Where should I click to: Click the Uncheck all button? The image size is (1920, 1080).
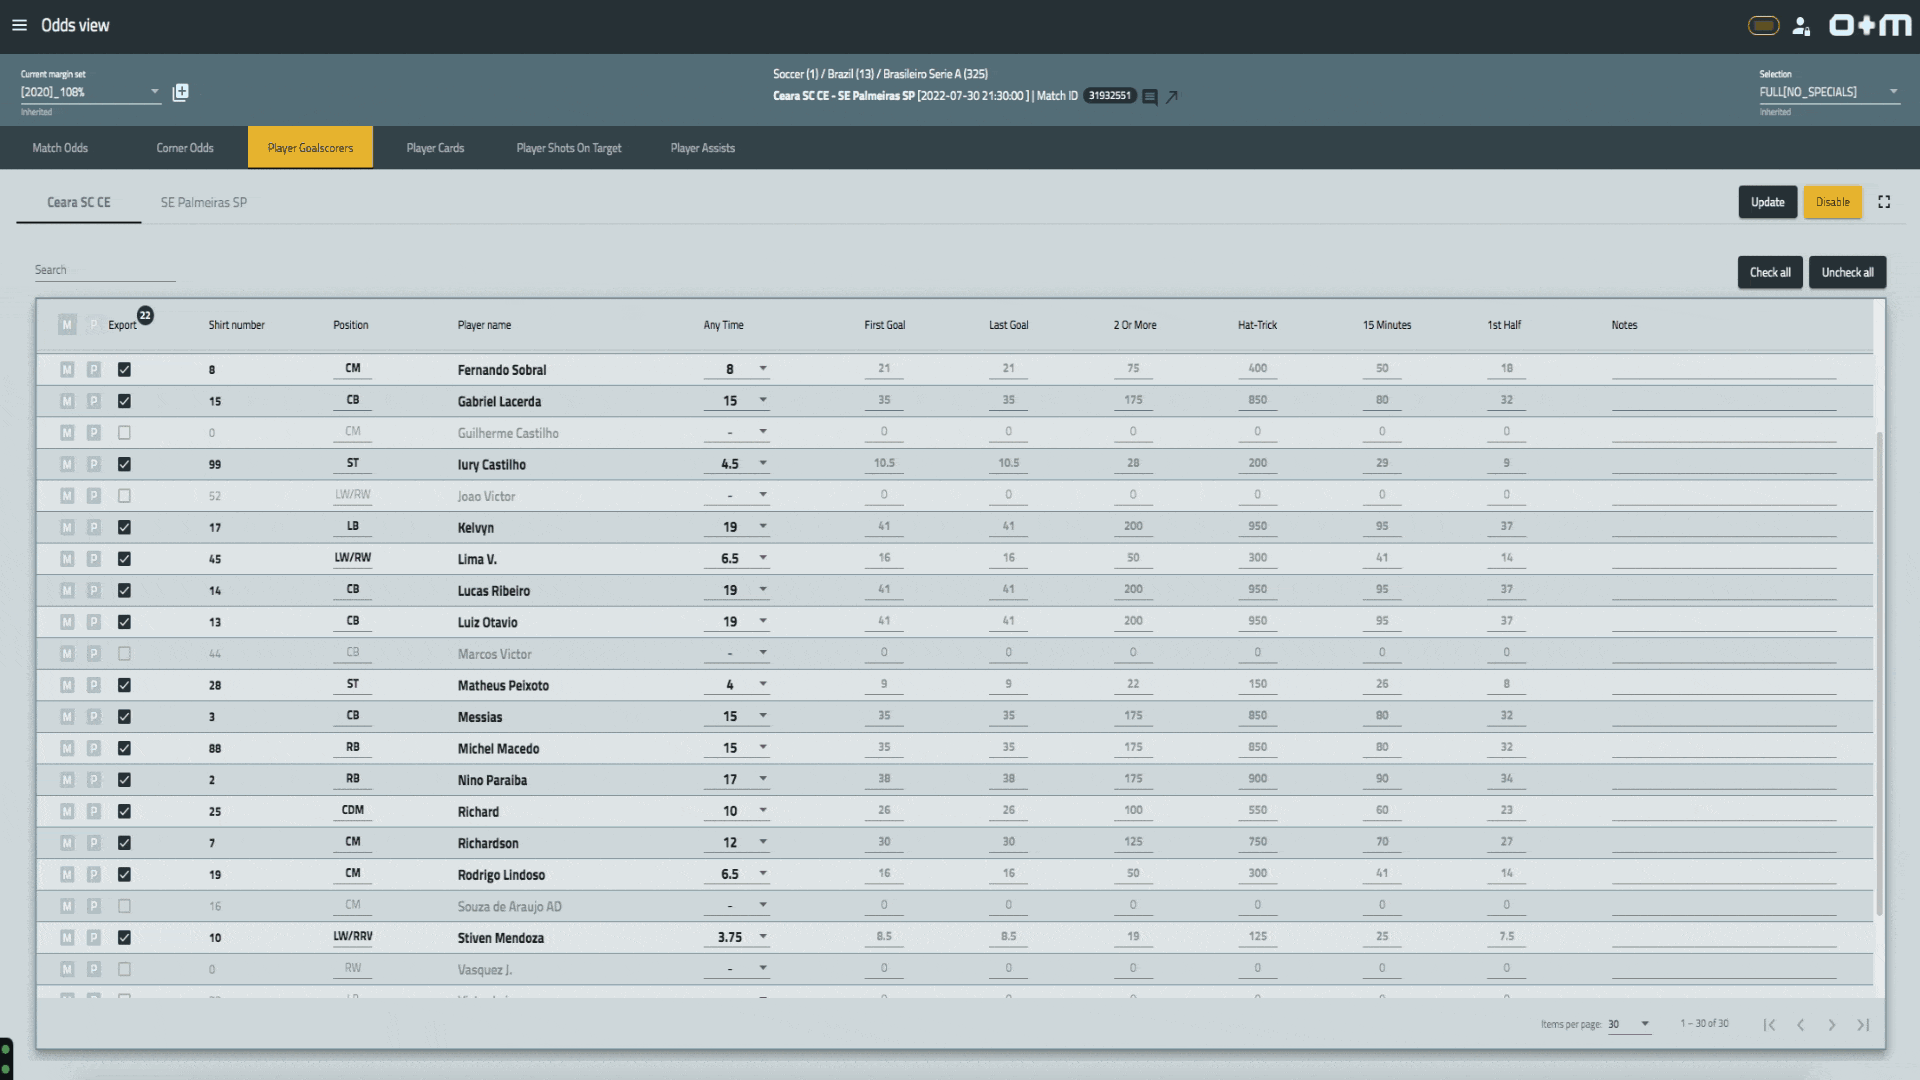click(x=1847, y=272)
